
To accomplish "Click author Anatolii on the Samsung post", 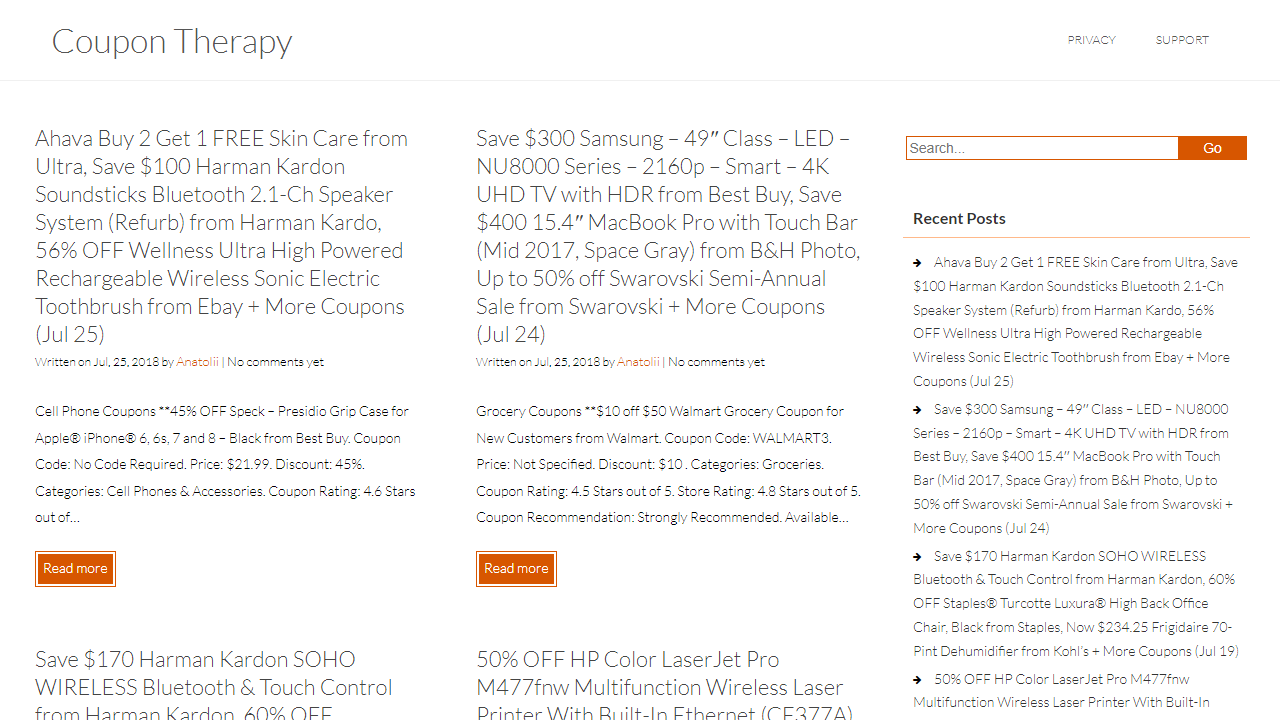I will (638, 361).
